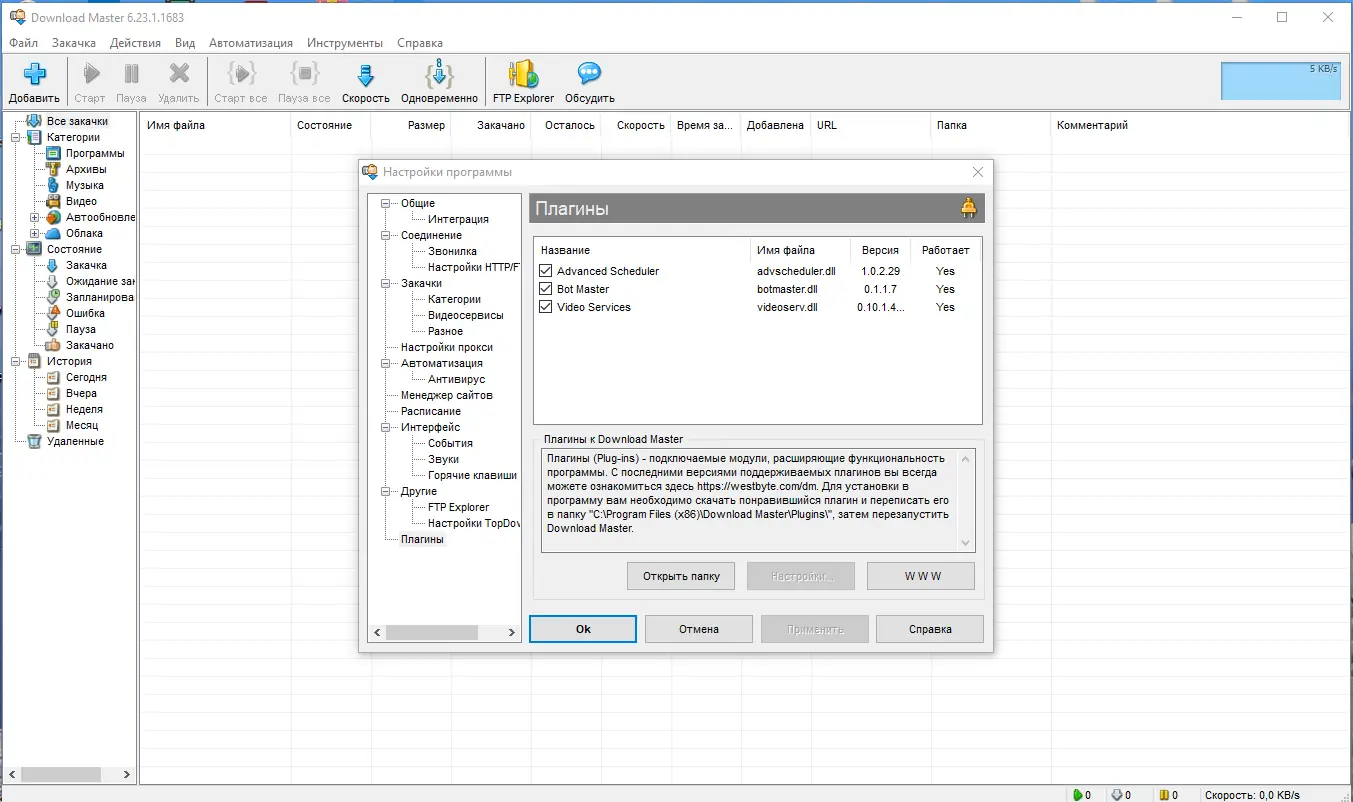The image size is (1353, 802).
Task: Collapse the Соединение settings node
Action: (x=385, y=235)
